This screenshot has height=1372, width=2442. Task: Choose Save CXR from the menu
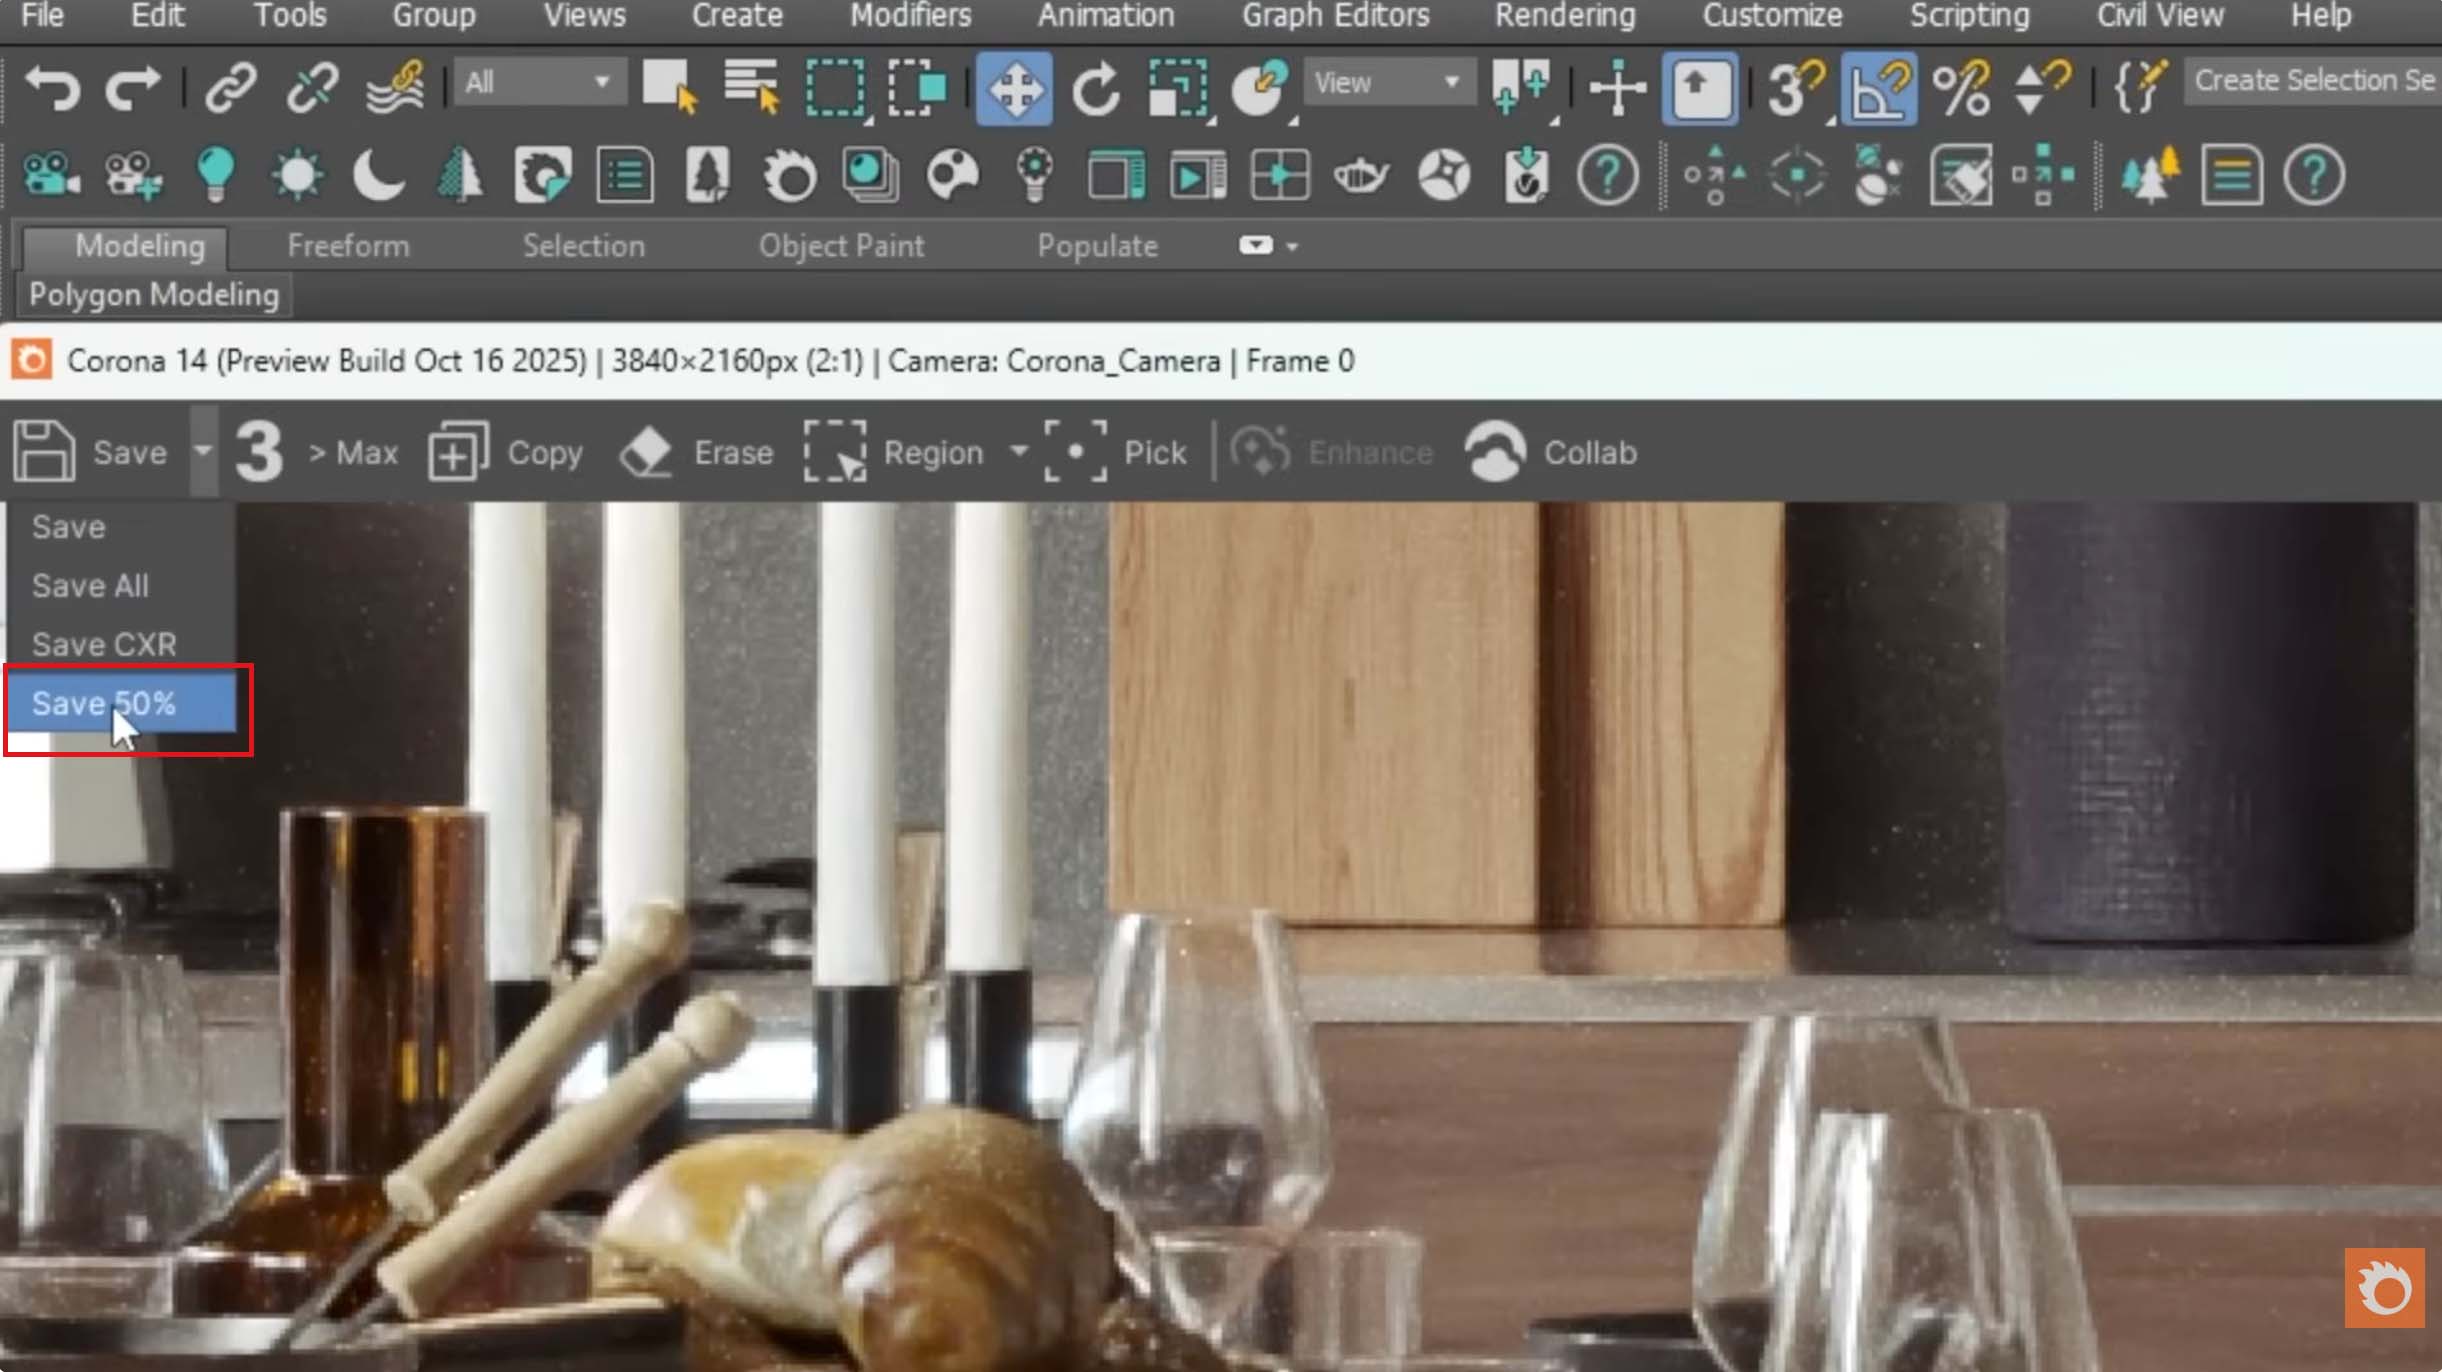(121, 644)
